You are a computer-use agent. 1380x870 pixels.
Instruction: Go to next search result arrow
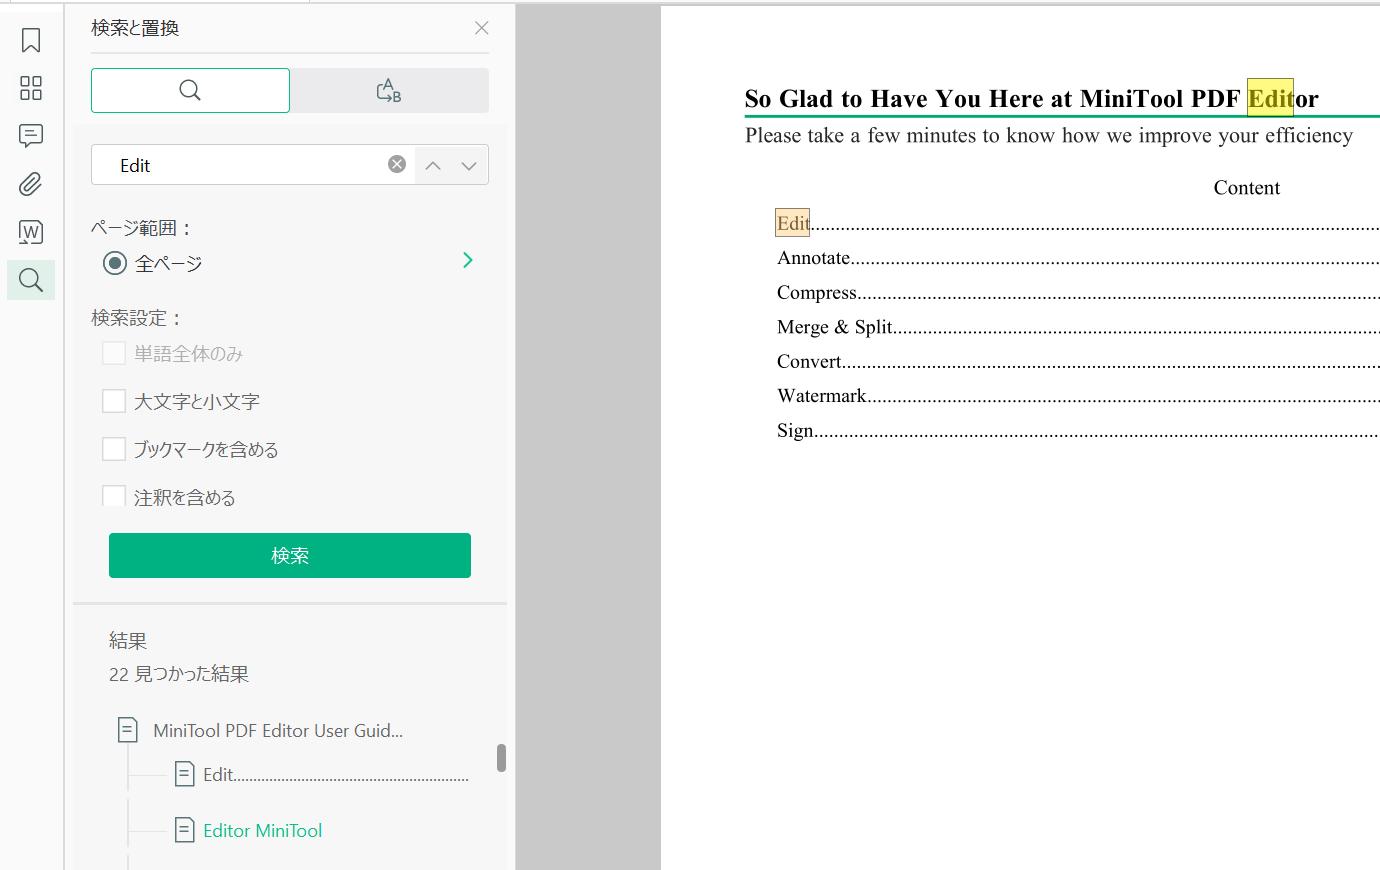(469, 165)
